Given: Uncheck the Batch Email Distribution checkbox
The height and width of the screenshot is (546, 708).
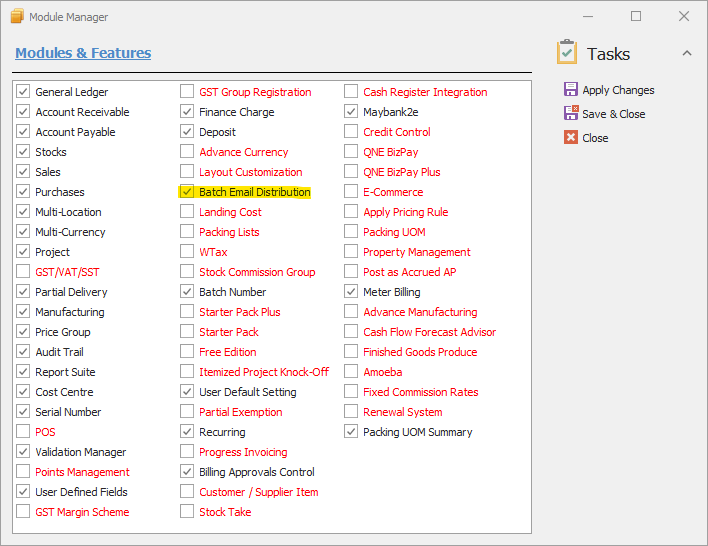Looking at the screenshot, I should point(187,191).
